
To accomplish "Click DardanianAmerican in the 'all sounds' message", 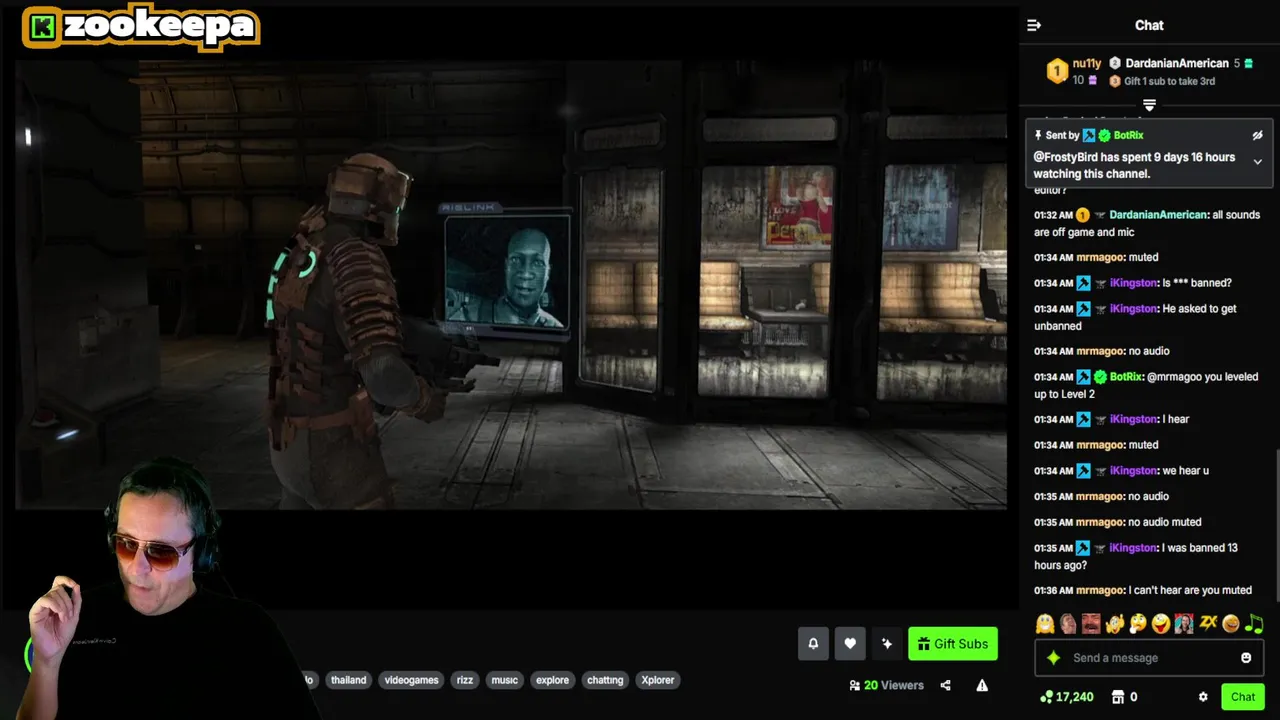I will click(x=1157, y=215).
